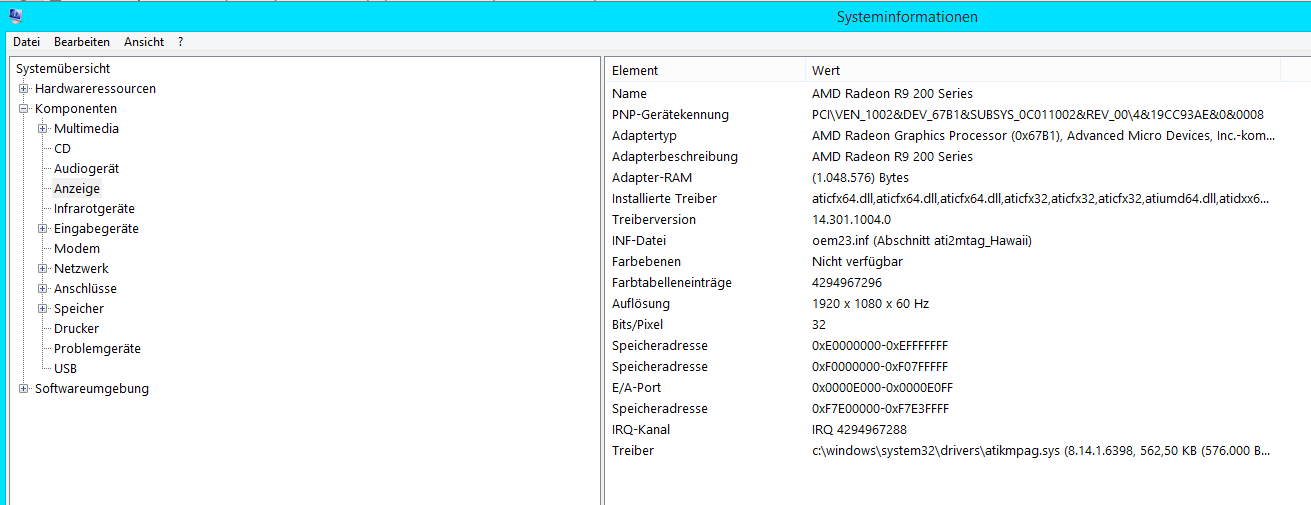Screen dimensions: 1311x505
Task: Select Hardwareressourcen tree item
Action: tap(95, 89)
